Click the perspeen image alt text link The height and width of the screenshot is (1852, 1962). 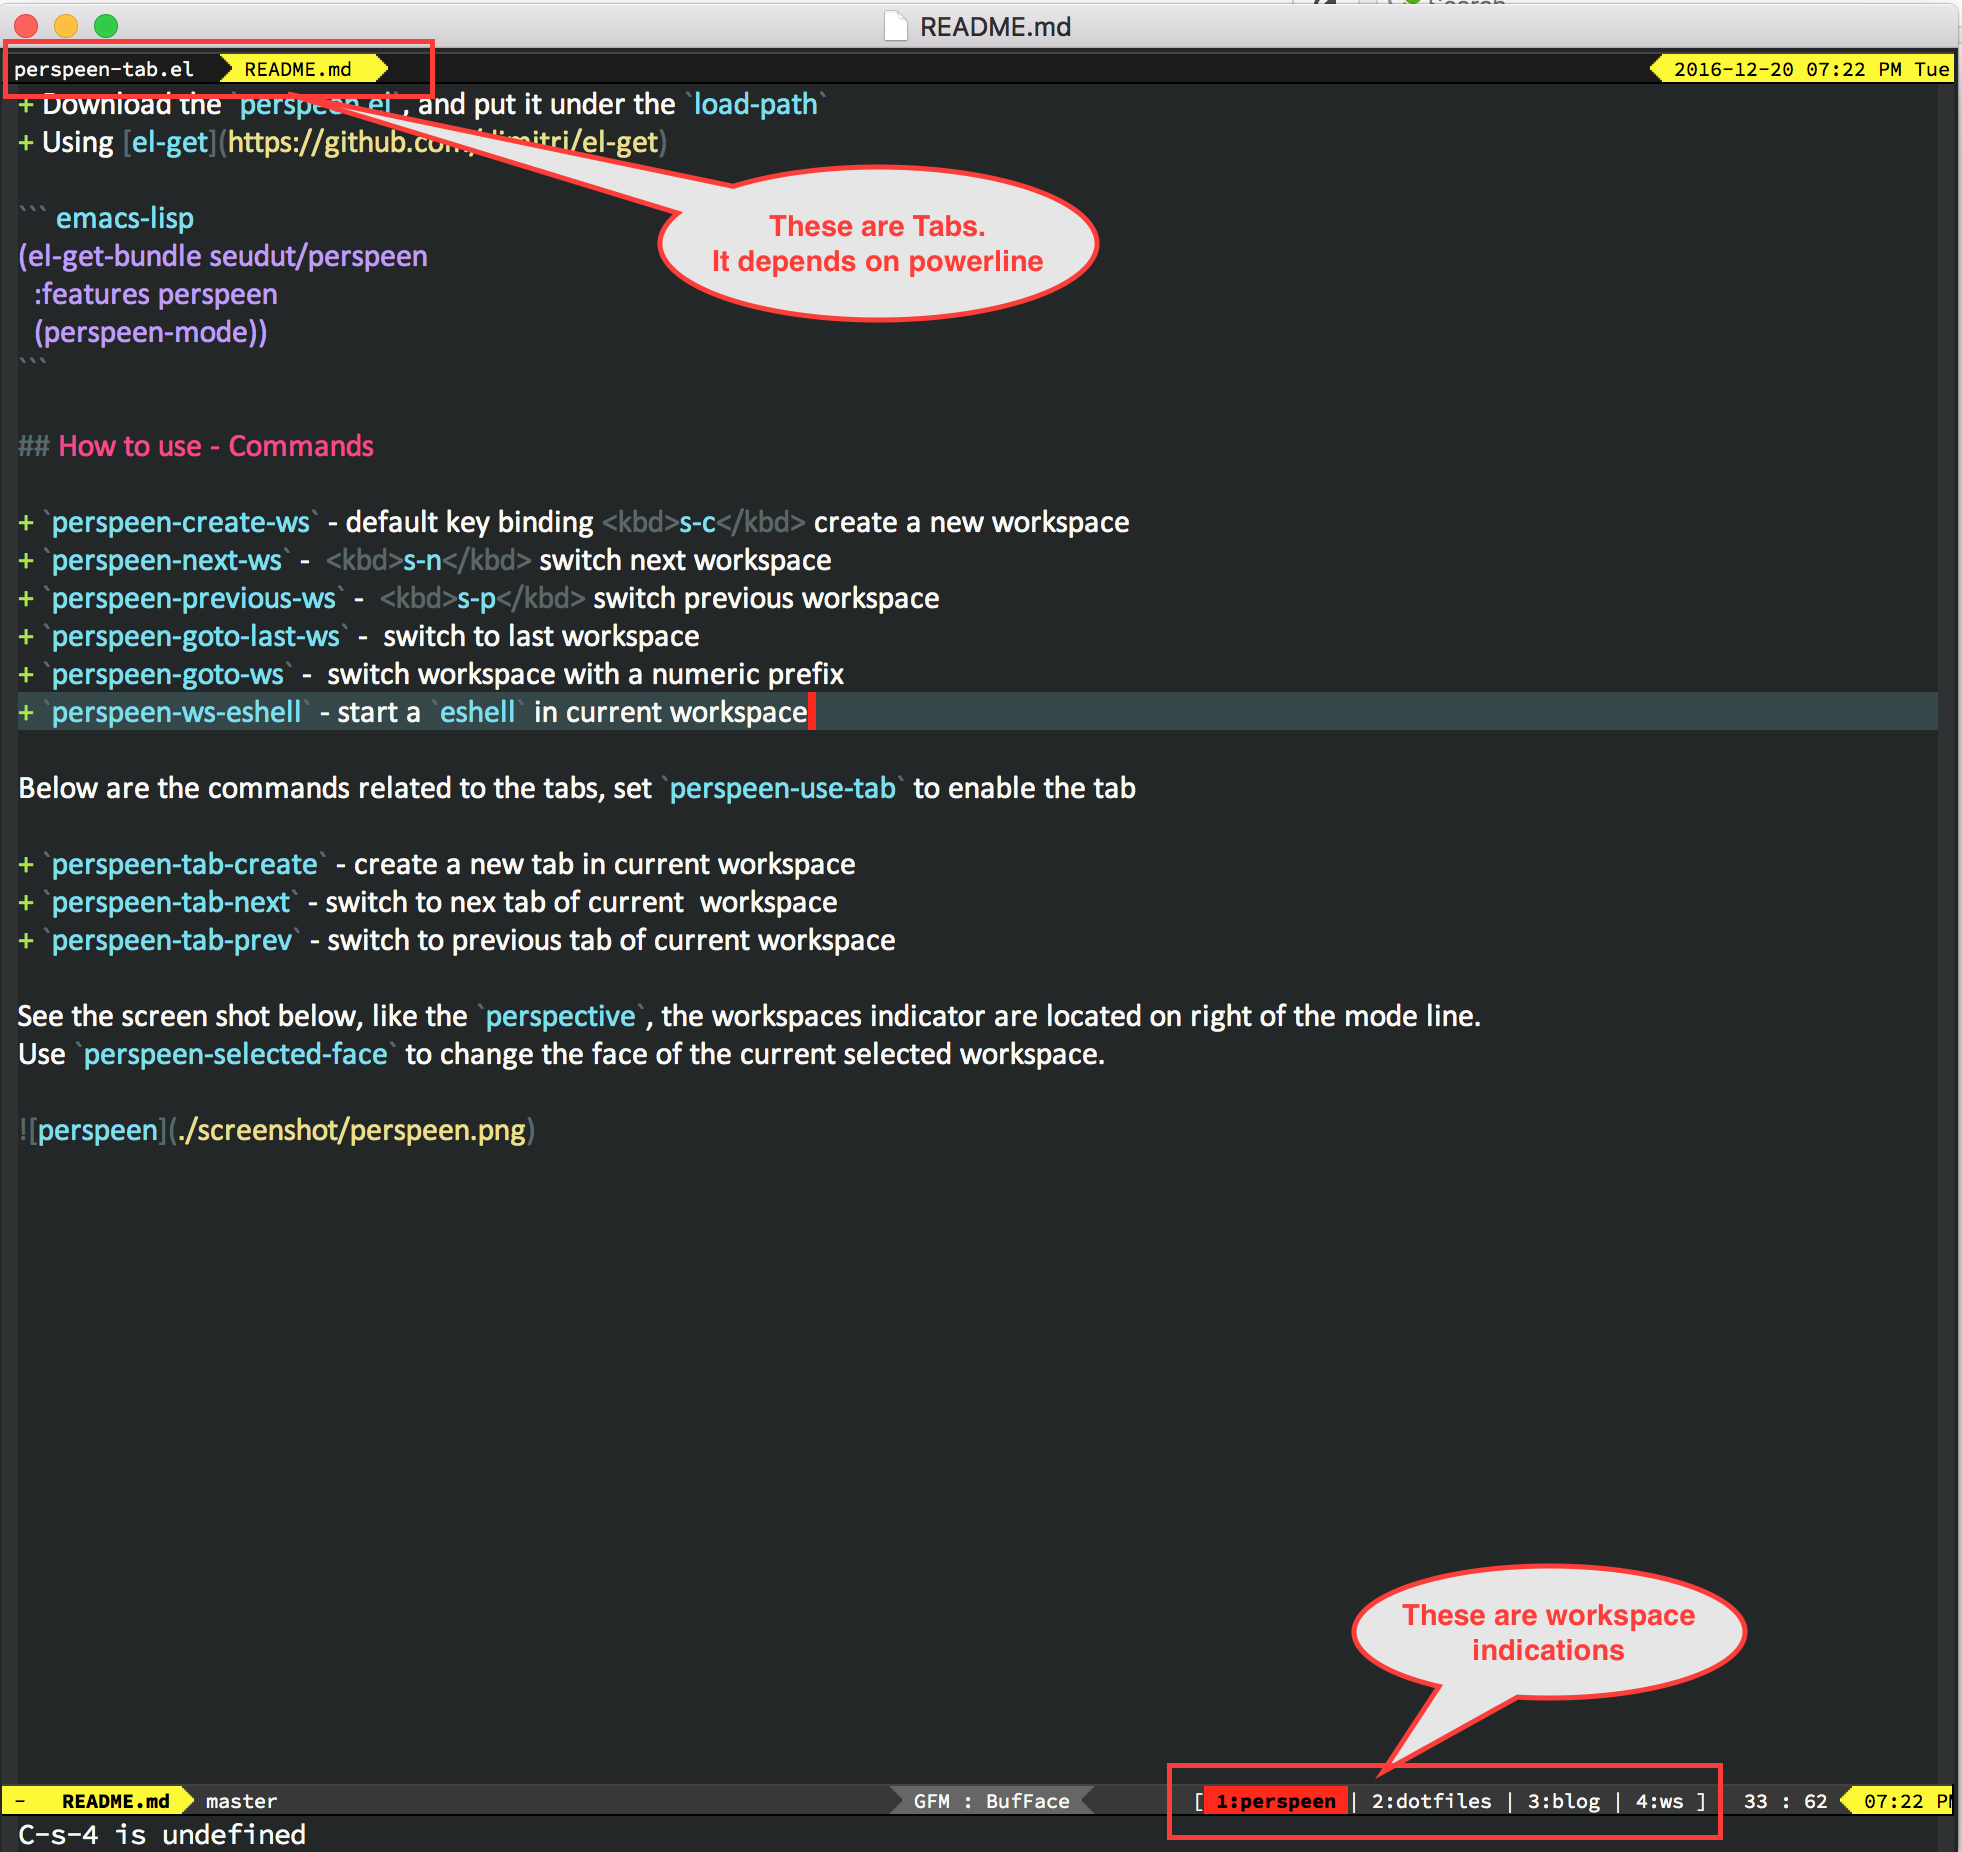(x=97, y=1130)
